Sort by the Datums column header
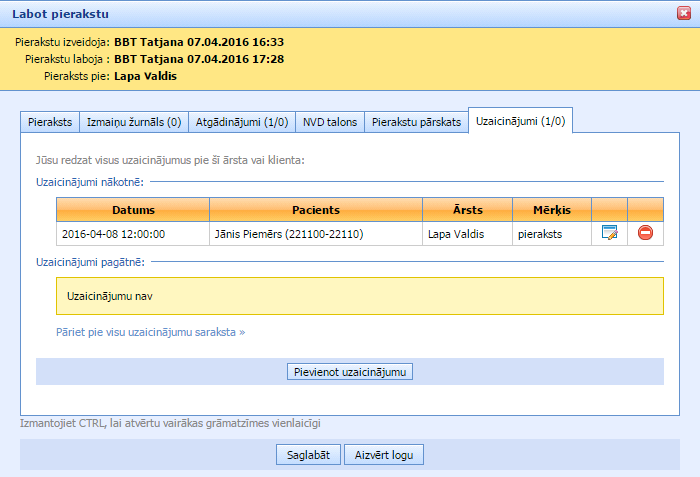Viewport: 700px width, 477px height. click(x=133, y=210)
